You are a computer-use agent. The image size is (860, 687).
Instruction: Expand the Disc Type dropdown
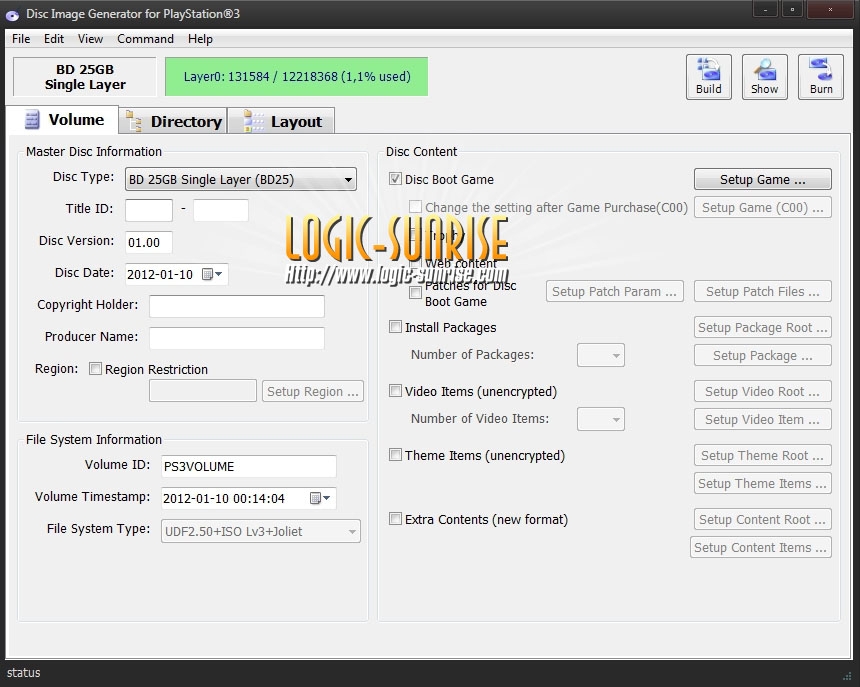(x=241, y=179)
